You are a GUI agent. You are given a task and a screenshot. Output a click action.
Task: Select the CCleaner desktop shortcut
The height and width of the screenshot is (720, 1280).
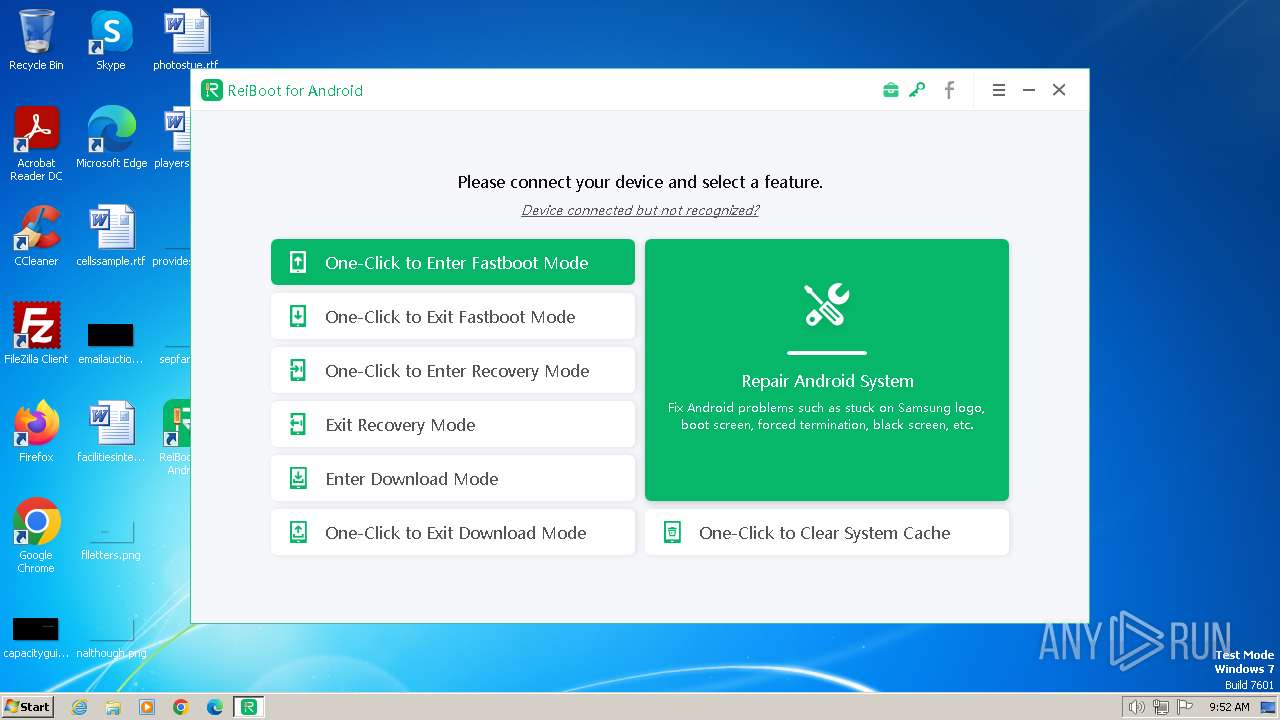[x=36, y=236]
